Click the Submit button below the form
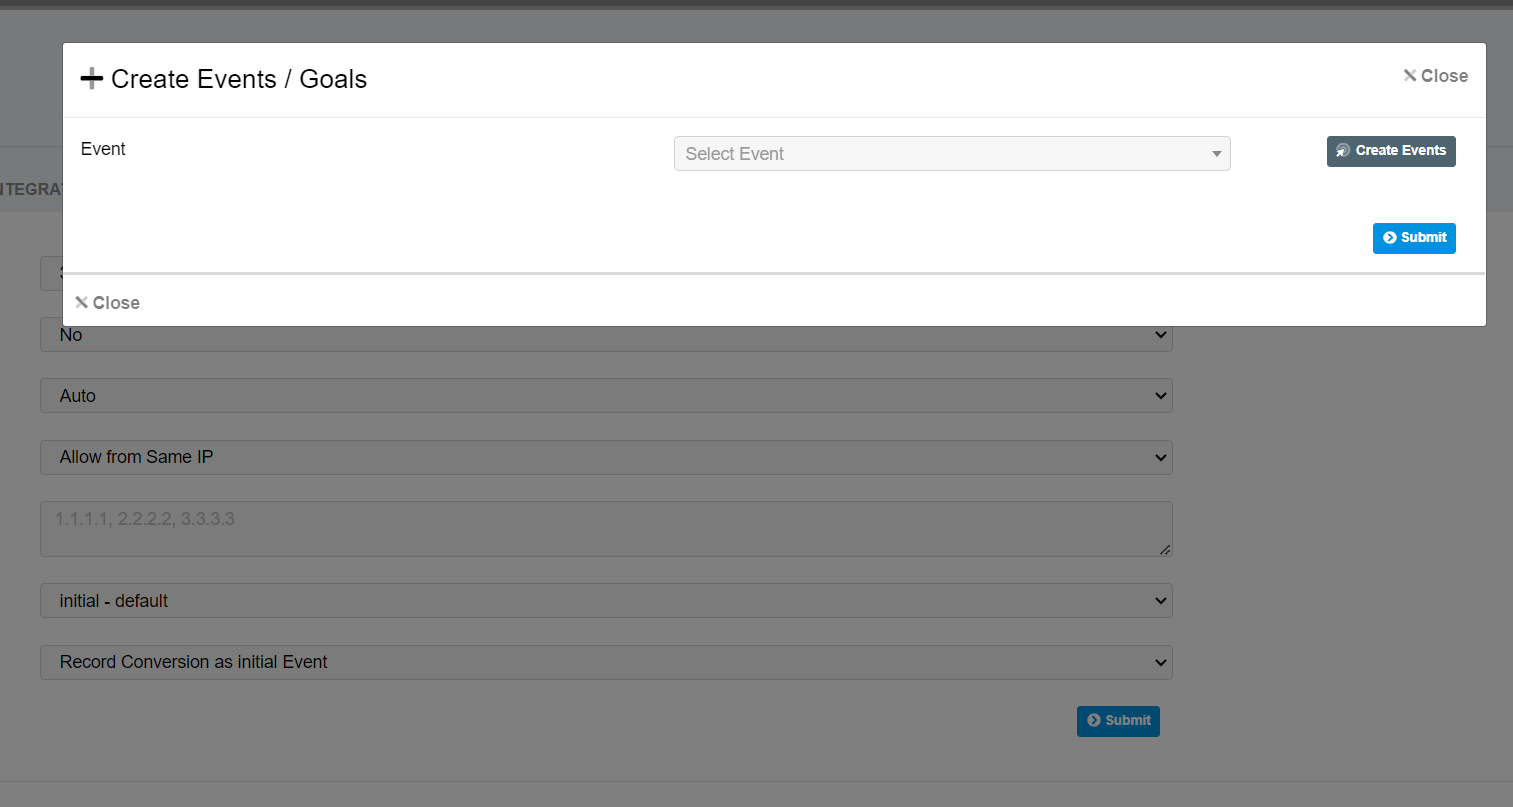This screenshot has width=1513, height=807. point(1118,721)
